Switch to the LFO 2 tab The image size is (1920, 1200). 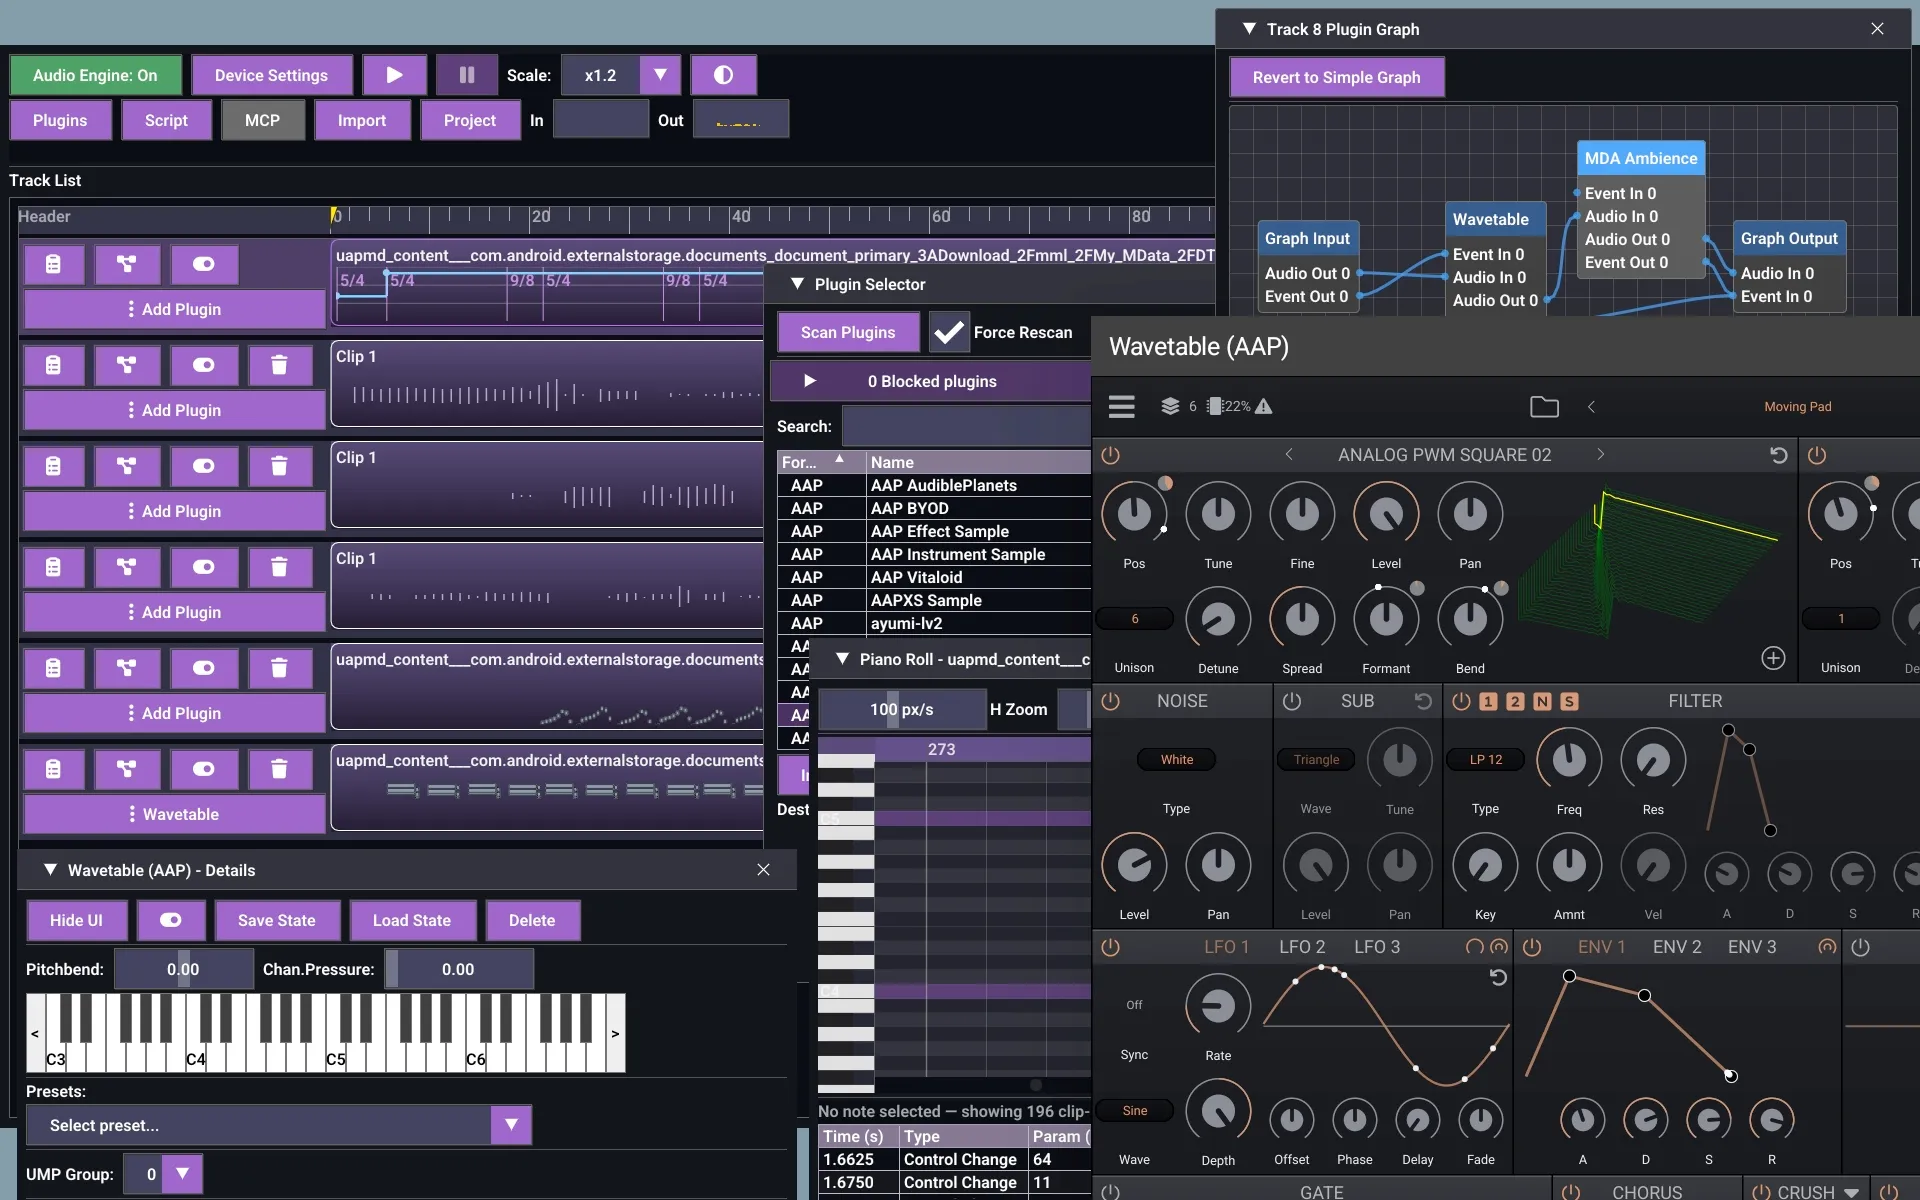coord(1302,947)
